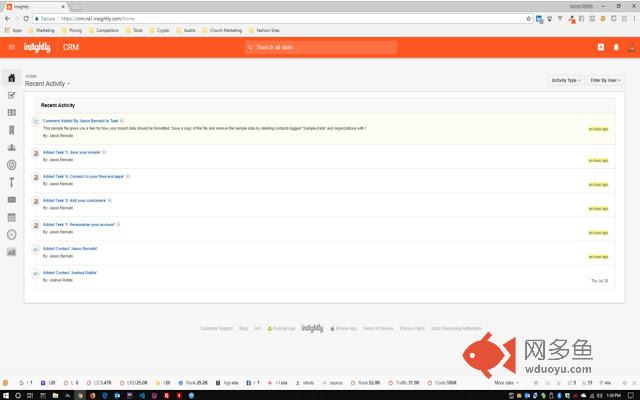The image size is (640, 400).
Task: Open the Added Task 5 activity link
Action: pos(72,152)
